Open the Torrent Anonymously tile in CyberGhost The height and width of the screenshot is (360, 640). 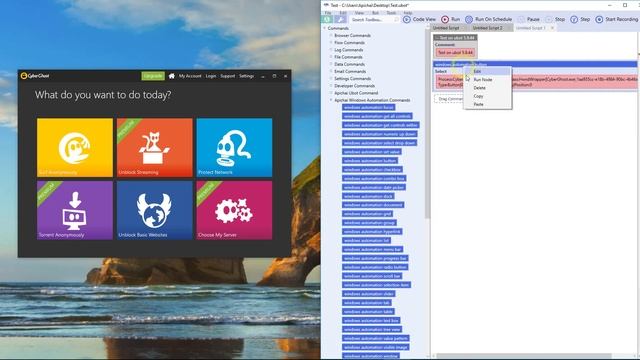(75, 210)
